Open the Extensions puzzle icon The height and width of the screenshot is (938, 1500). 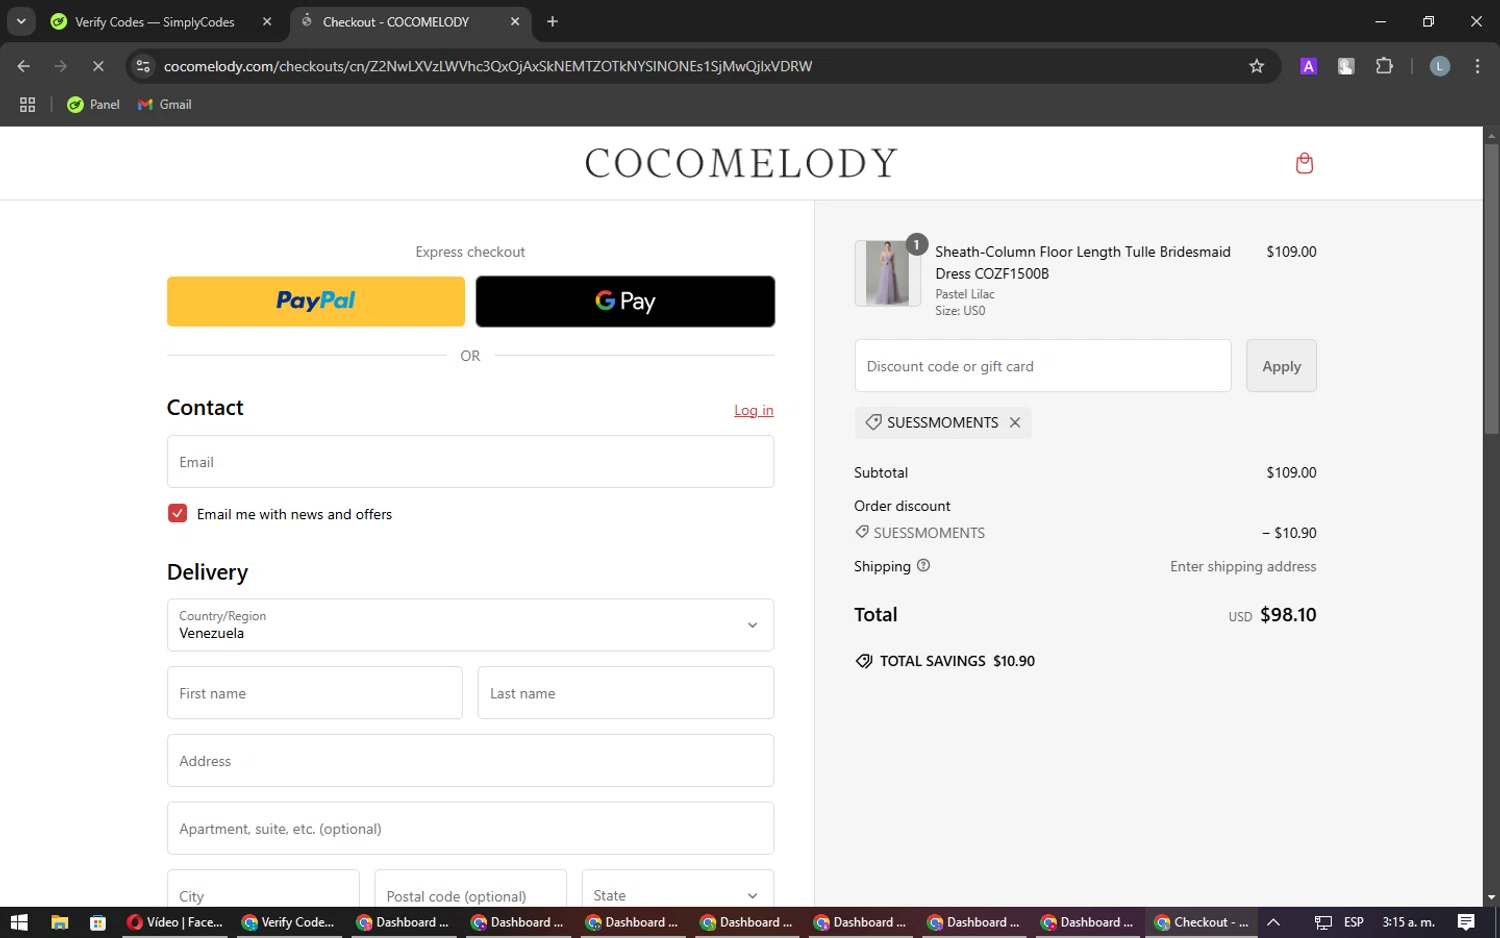[x=1384, y=66]
